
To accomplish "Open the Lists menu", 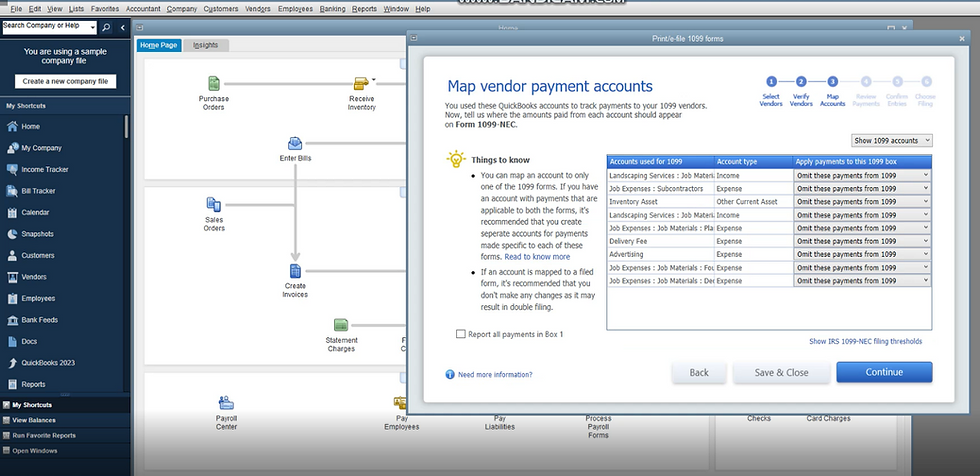I will click(76, 9).
